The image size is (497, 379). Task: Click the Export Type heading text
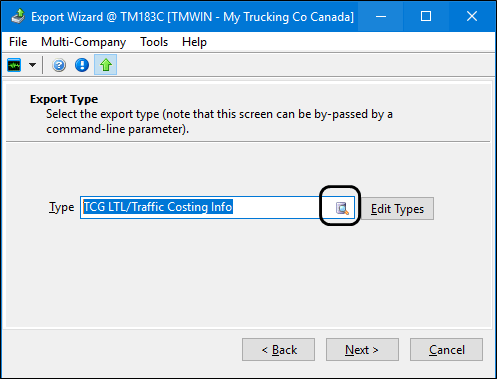tap(64, 99)
